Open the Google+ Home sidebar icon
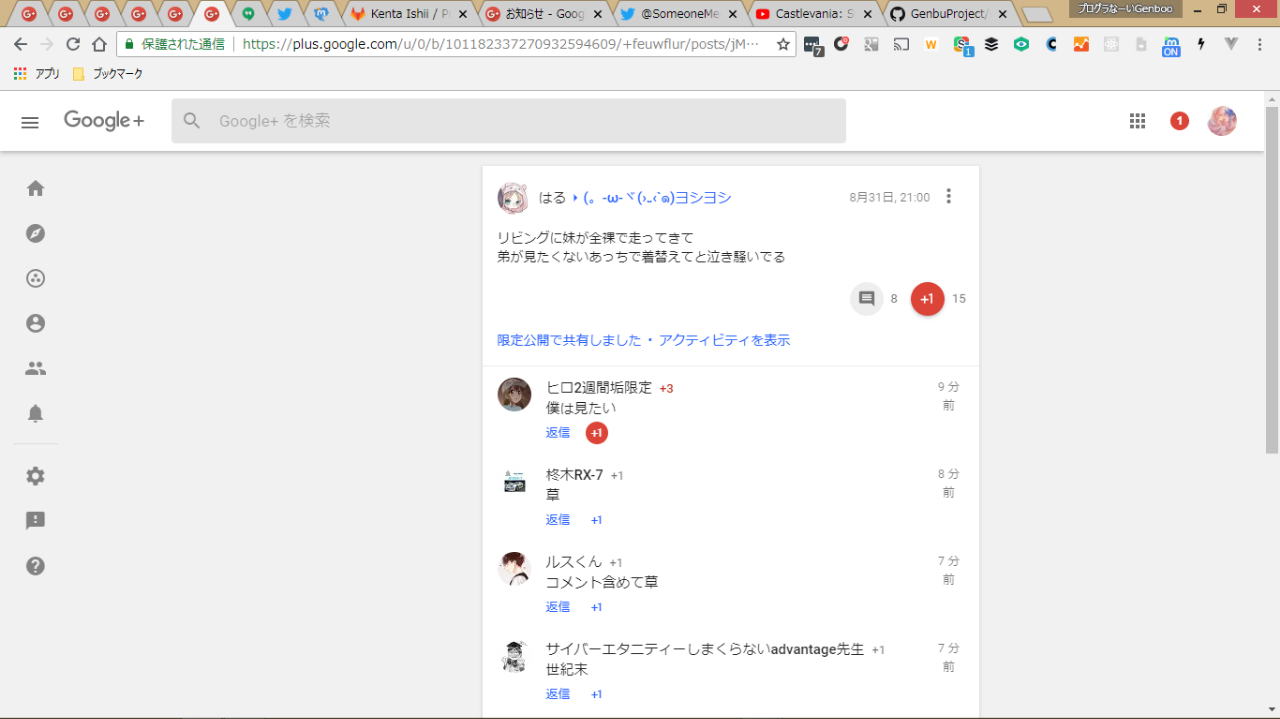 pyautogui.click(x=35, y=189)
